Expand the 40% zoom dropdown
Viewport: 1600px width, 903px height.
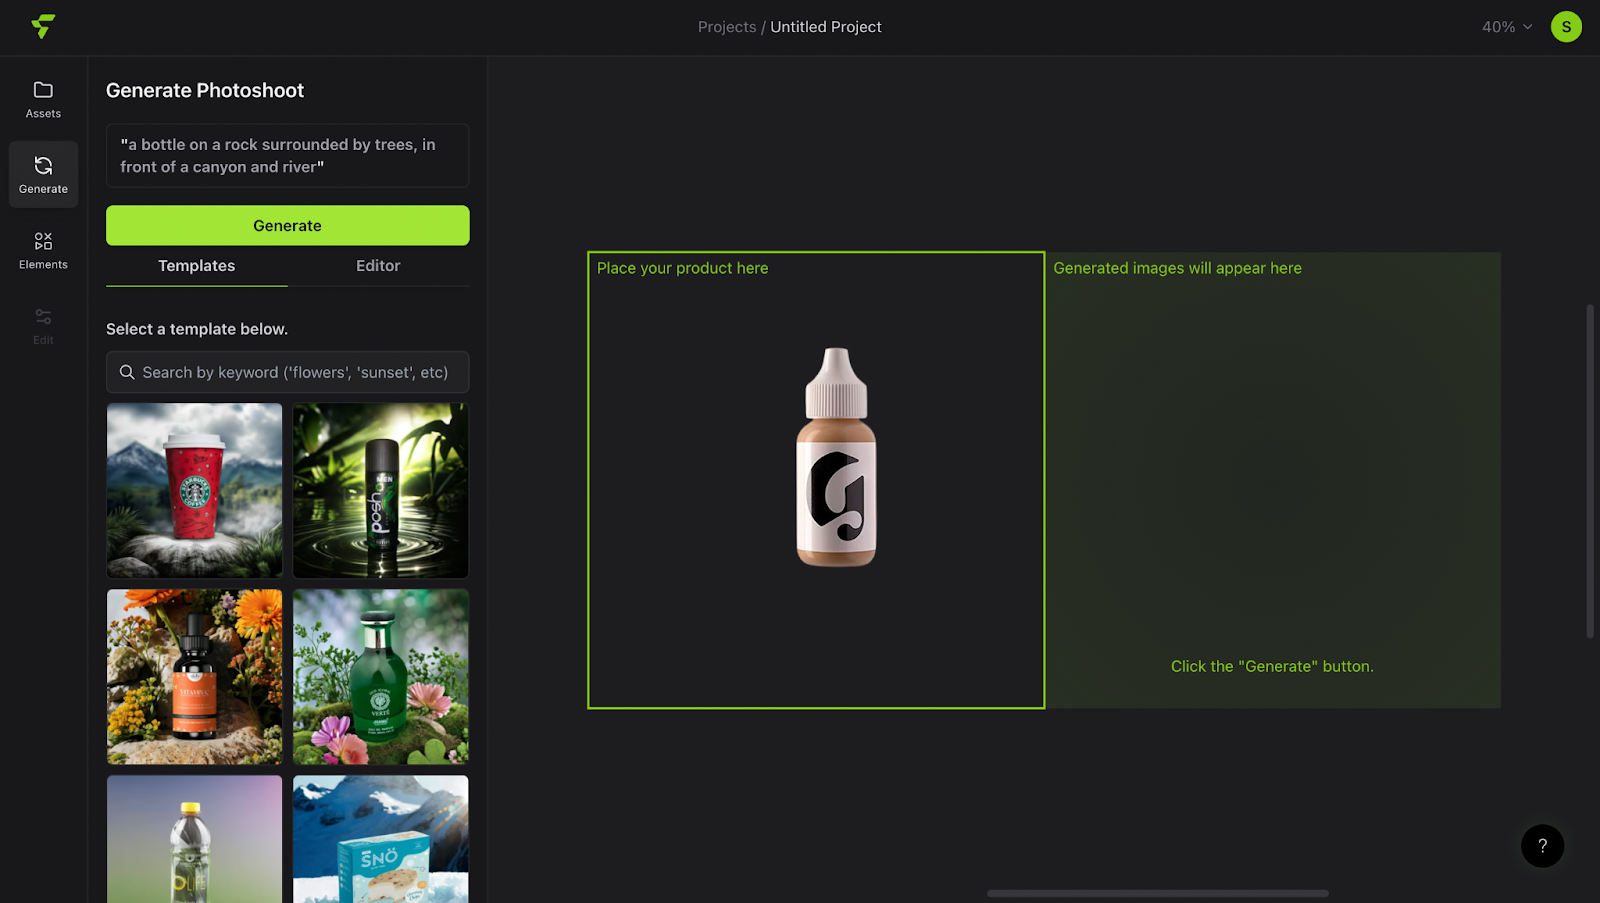tap(1507, 27)
